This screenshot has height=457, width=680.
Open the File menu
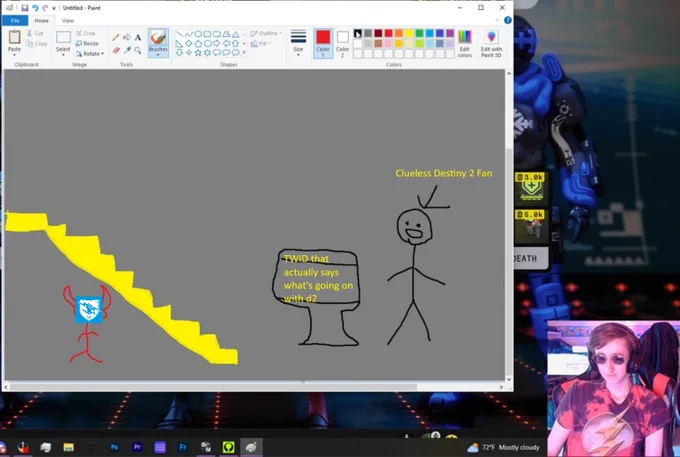coord(15,20)
